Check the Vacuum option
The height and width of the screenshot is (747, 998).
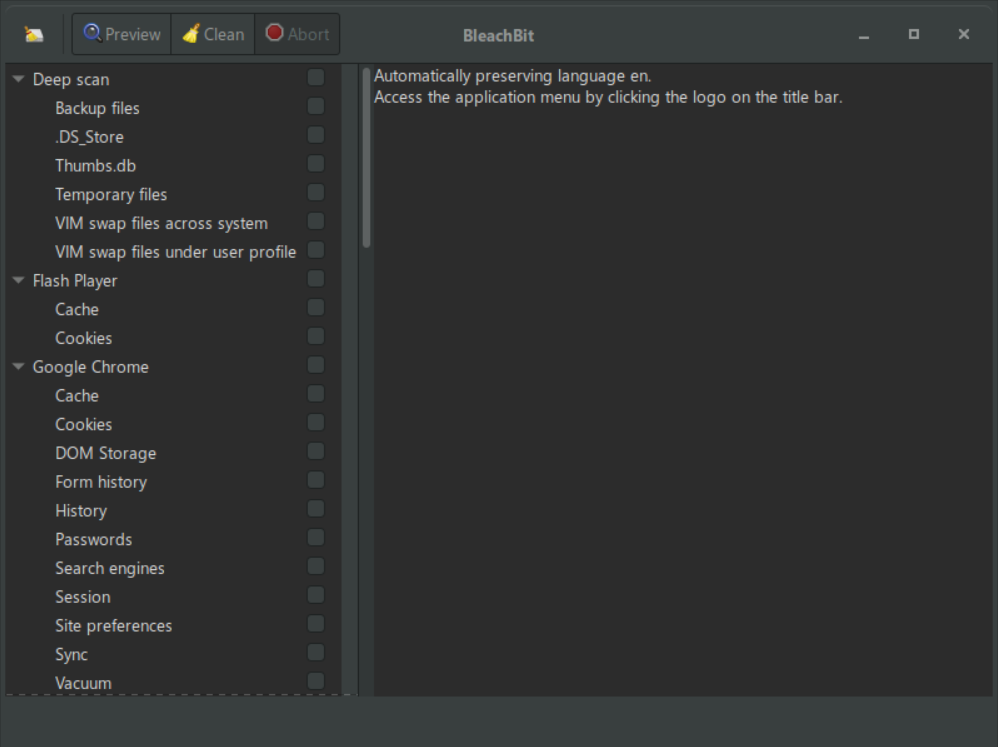316,681
